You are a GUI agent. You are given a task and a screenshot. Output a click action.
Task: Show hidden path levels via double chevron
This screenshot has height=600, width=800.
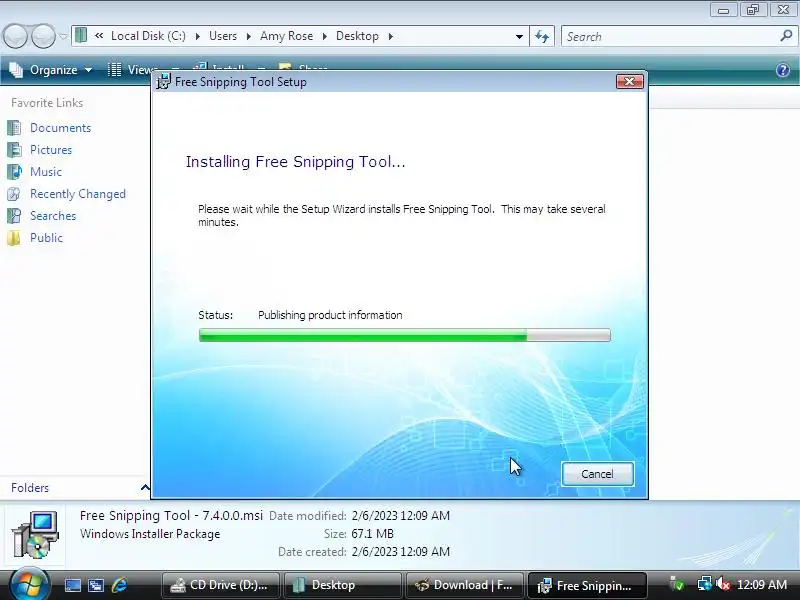coord(99,36)
